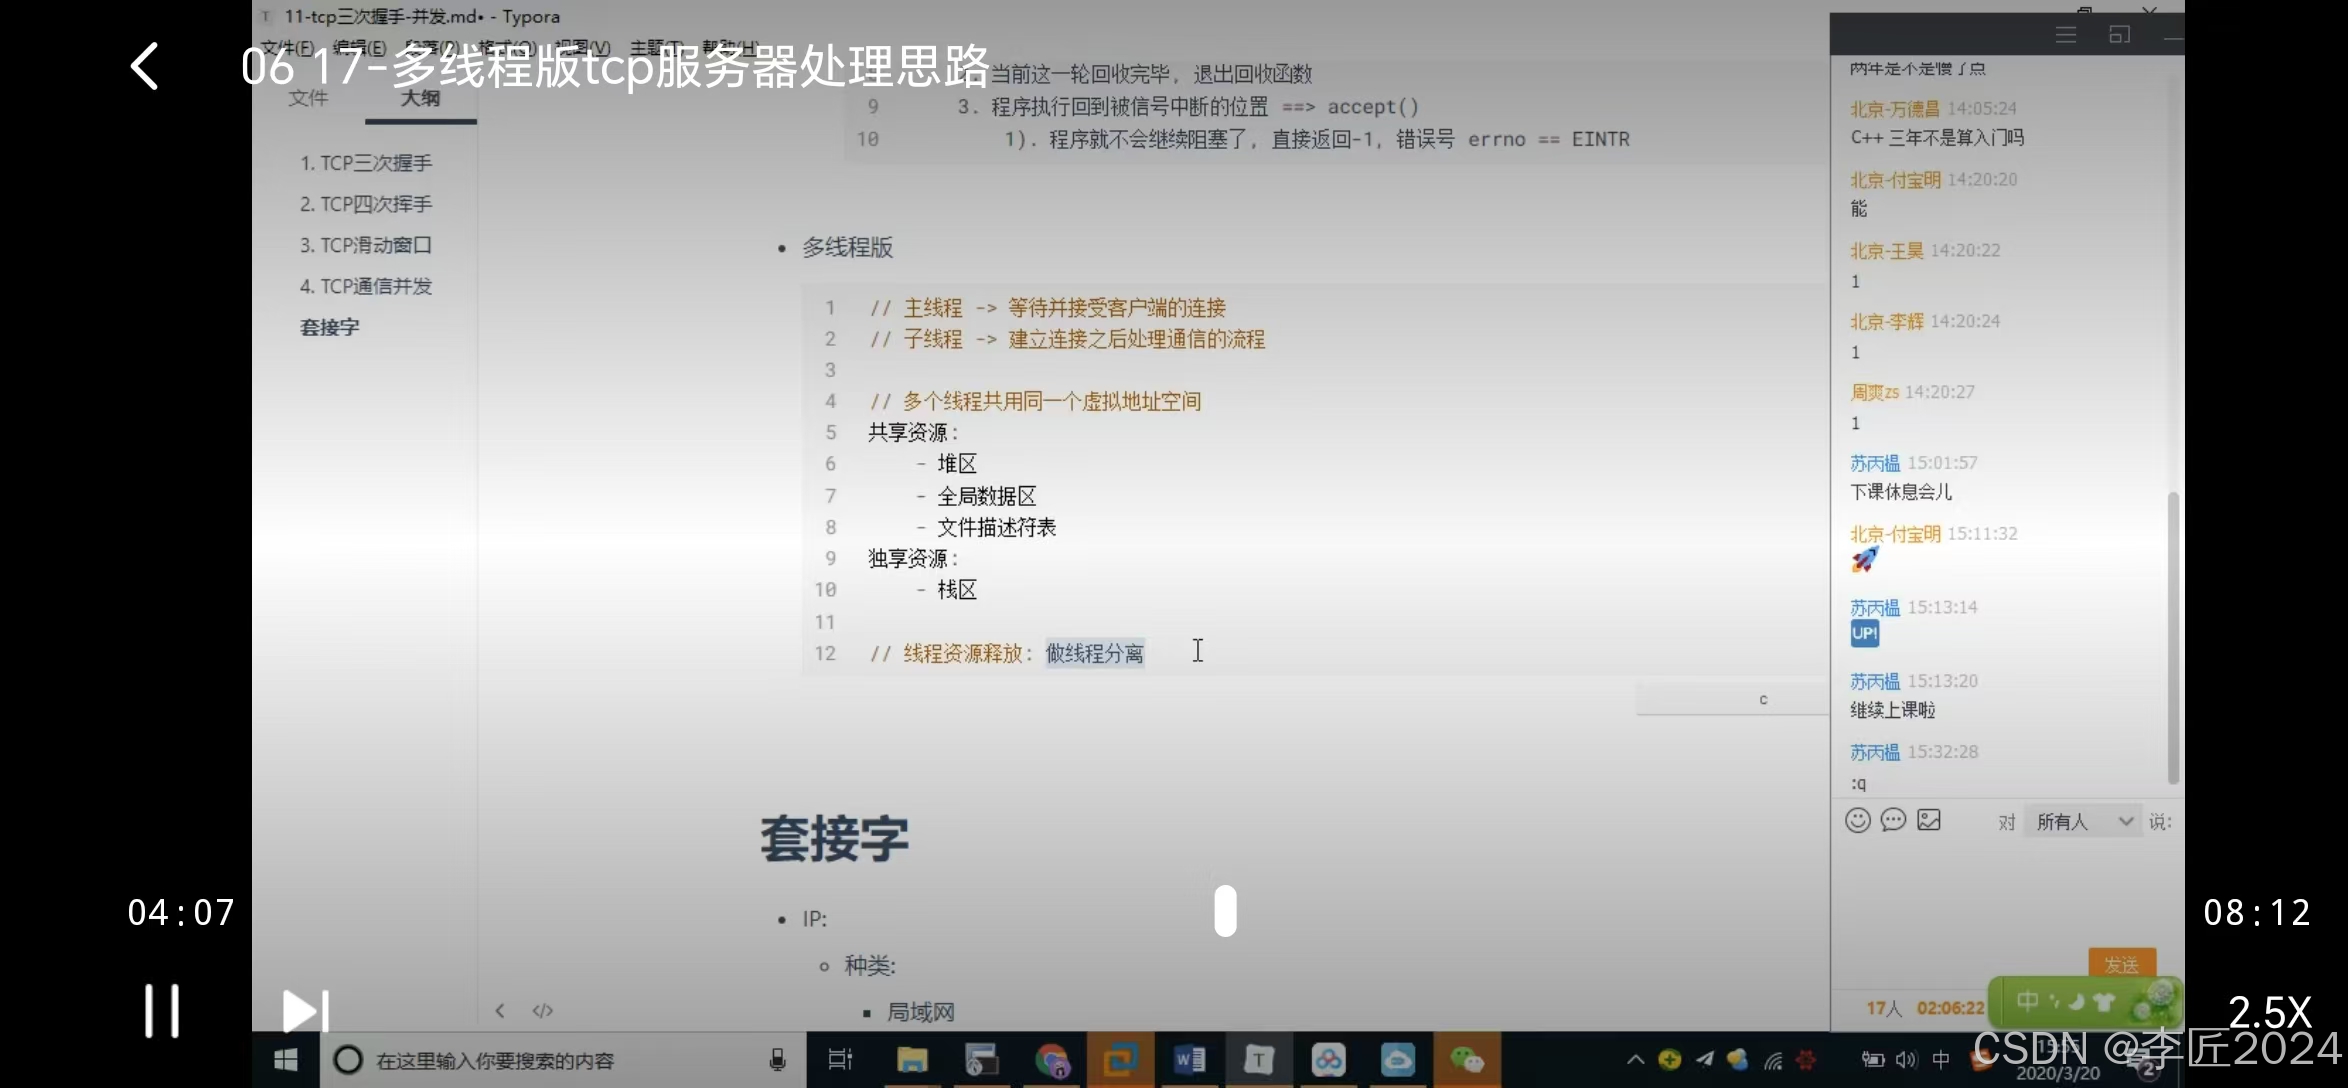The height and width of the screenshot is (1088, 2348).
Task: Pause the video playback
Action: pos(162,1010)
